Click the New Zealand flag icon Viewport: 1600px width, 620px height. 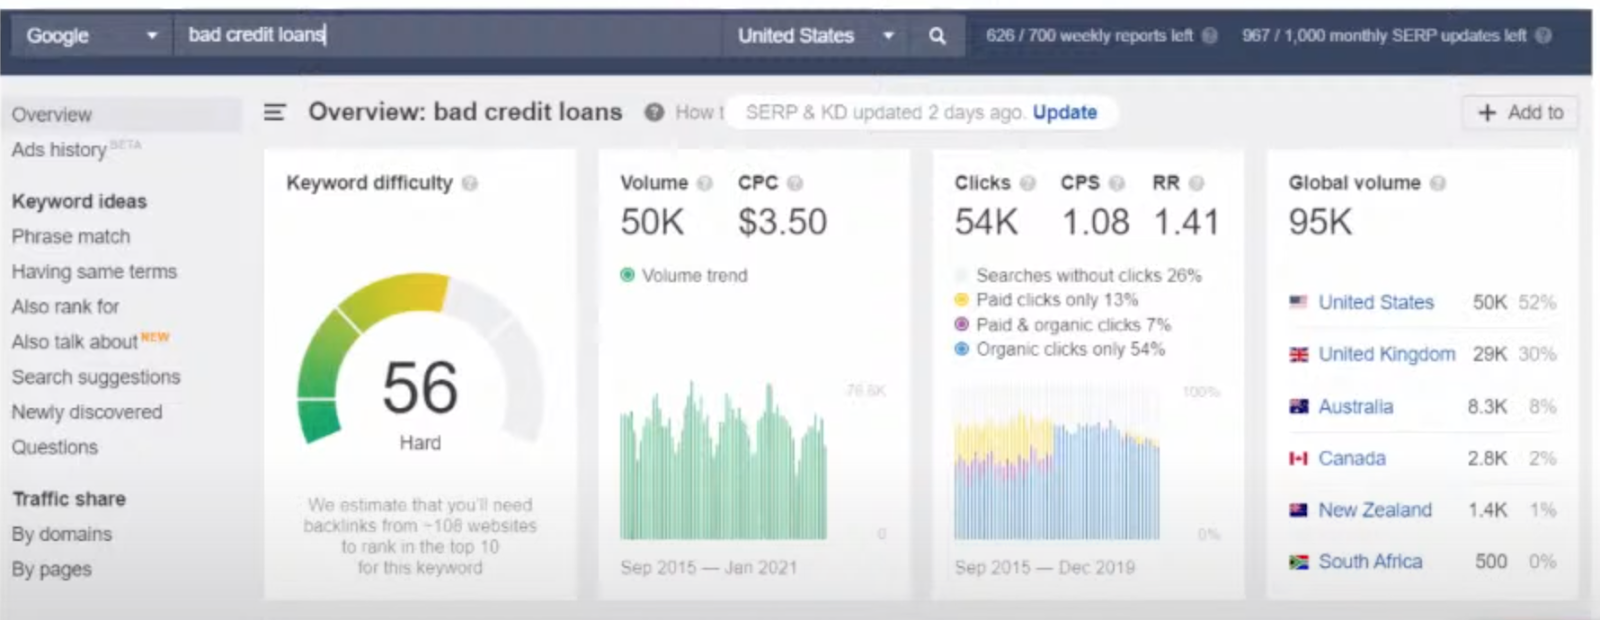tap(1298, 510)
